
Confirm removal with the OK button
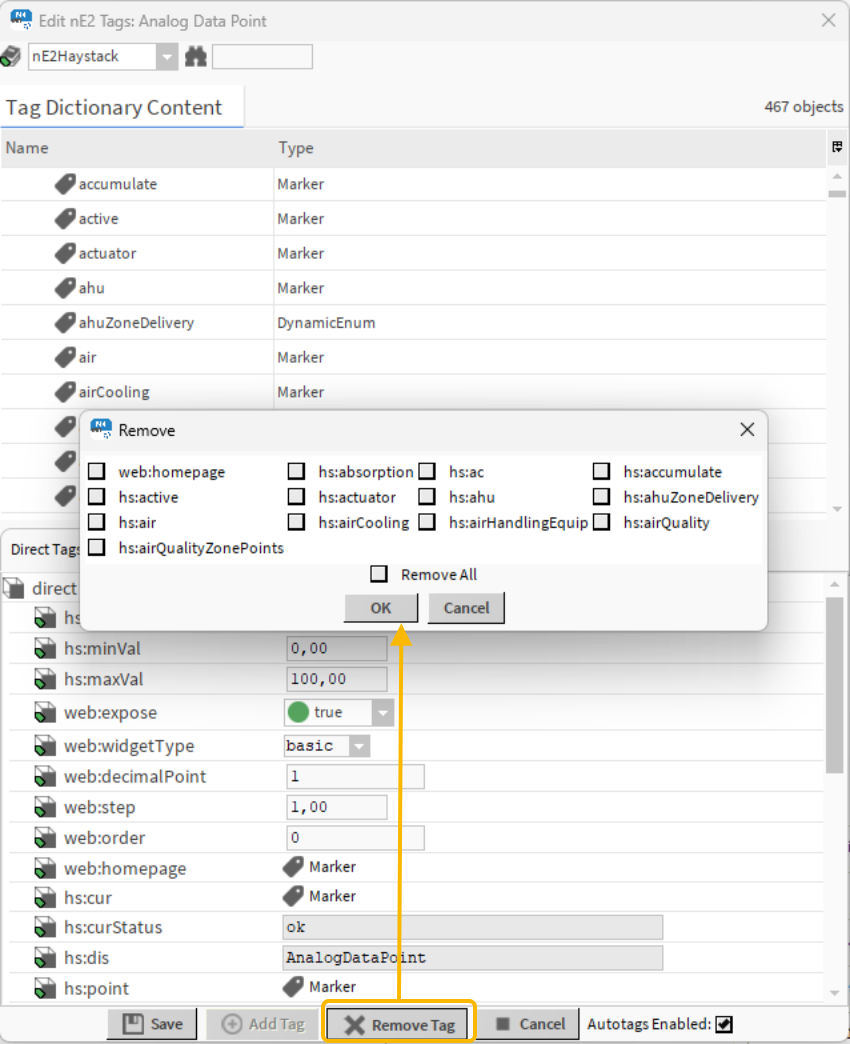380,607
